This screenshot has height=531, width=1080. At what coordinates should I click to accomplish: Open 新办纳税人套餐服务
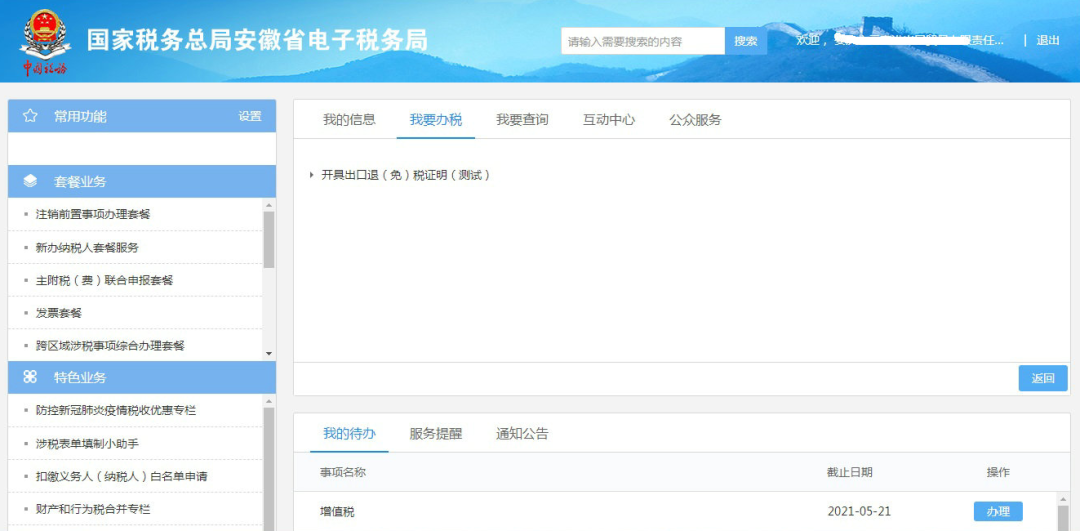(87, 247)
